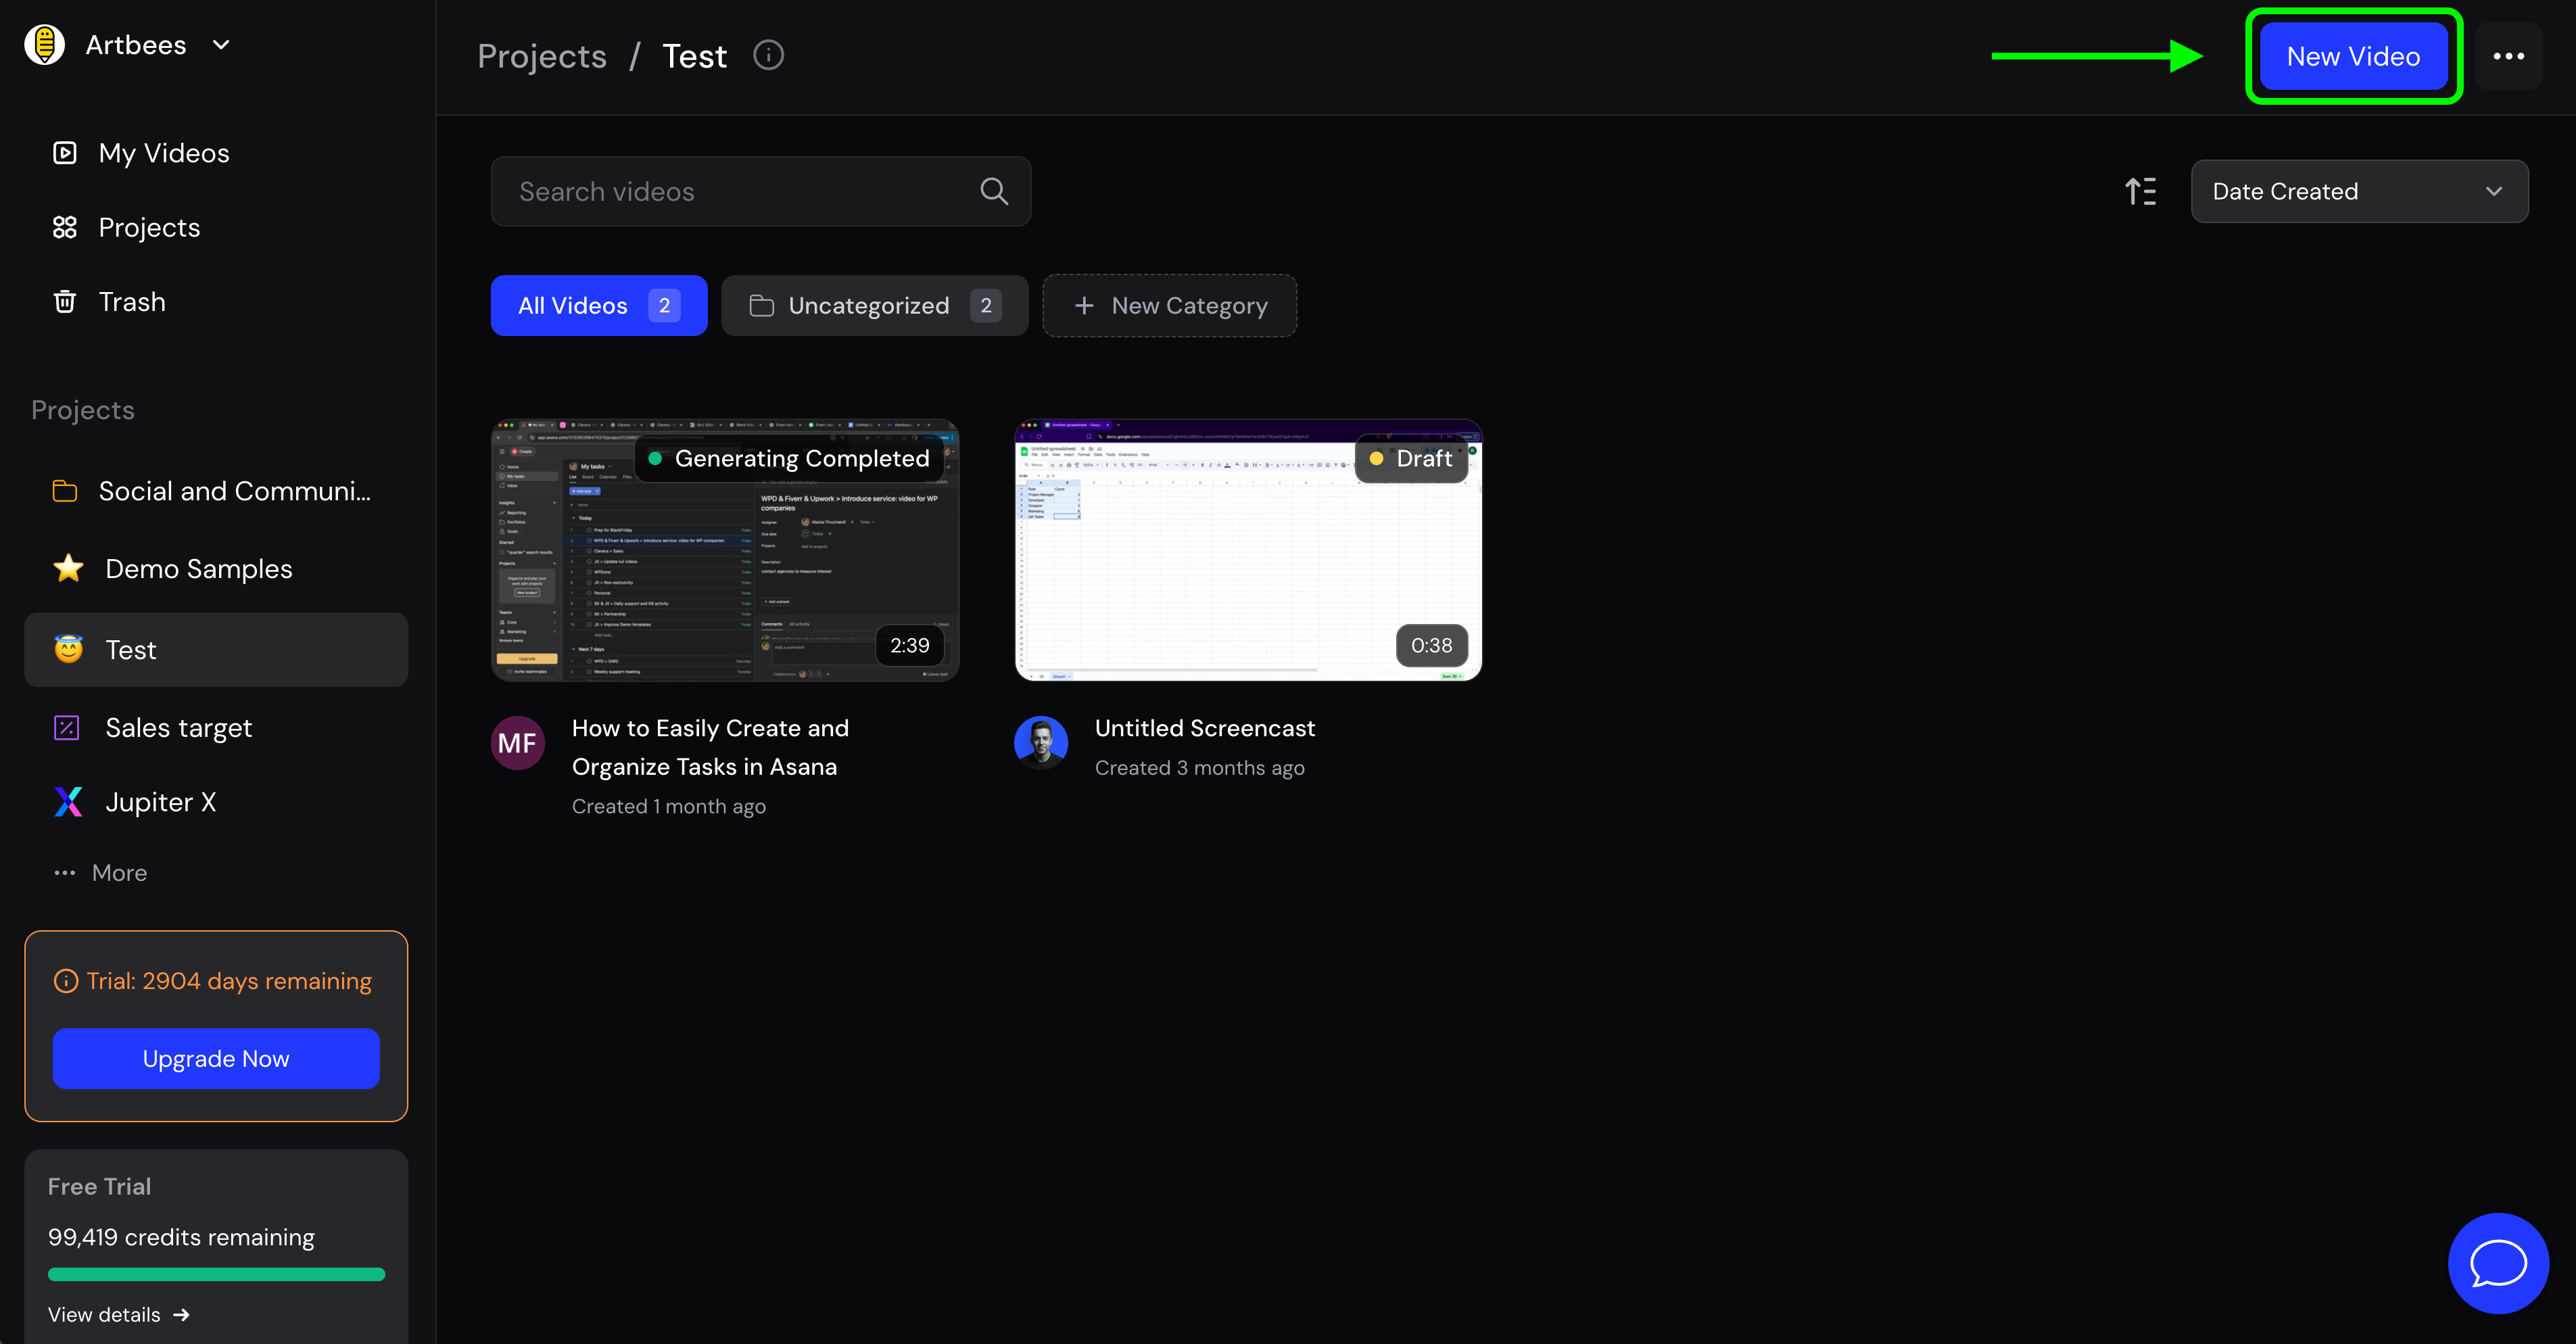This screenshot has height=1344, width=2576.
Task: Open the Trash section
Action: 131,301
